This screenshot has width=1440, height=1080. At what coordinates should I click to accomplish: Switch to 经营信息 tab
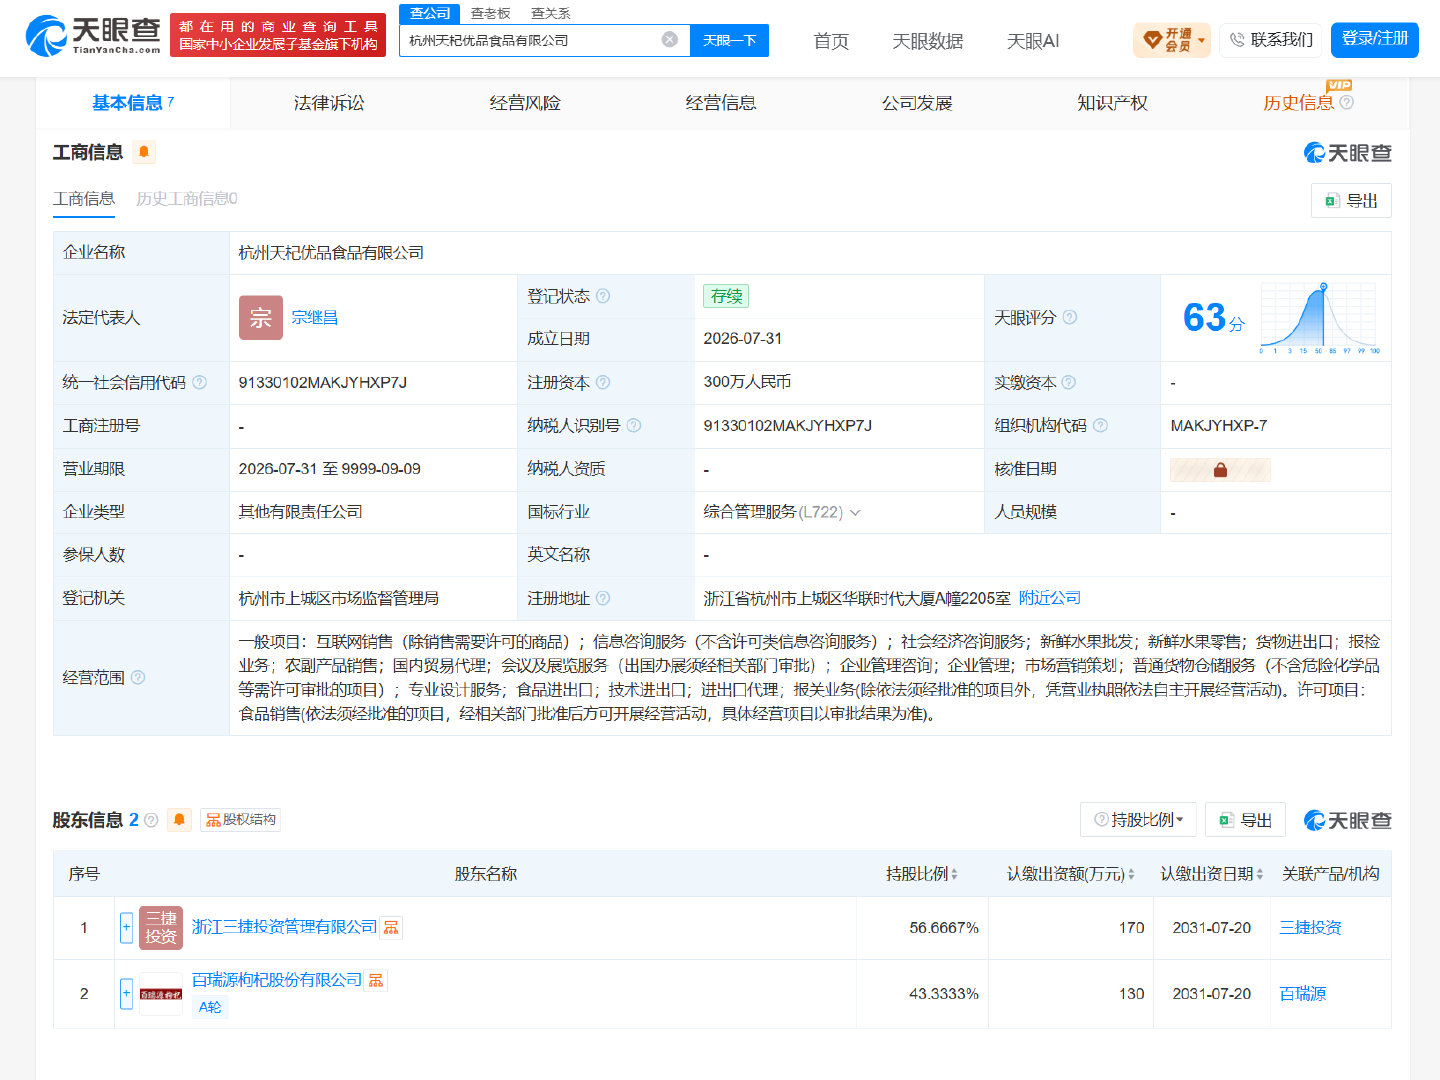pos(721,102)
